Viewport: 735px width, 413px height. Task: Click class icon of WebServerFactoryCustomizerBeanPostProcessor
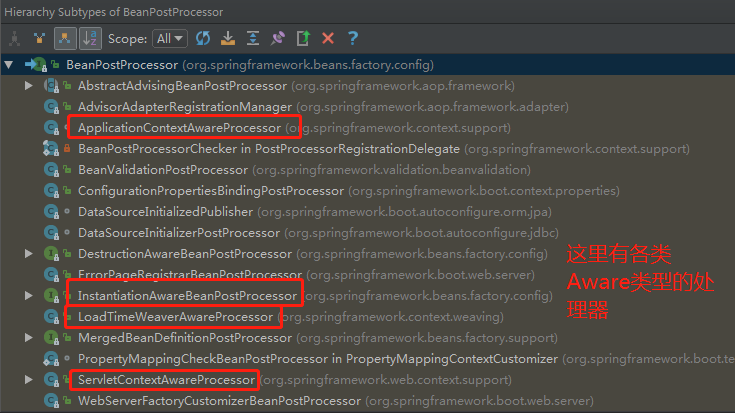click(51, 401)
